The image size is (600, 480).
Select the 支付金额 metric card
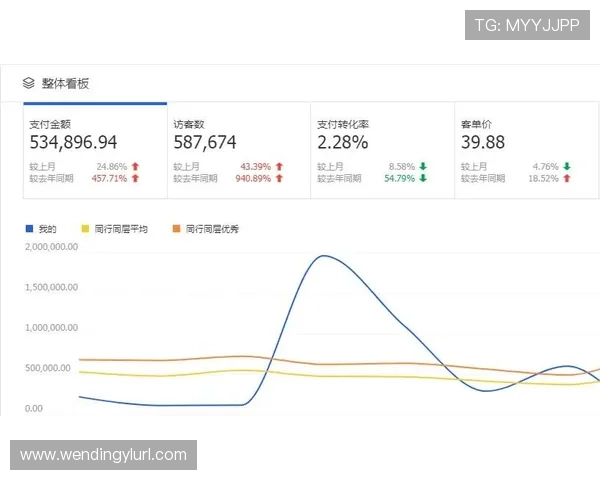pyautogui.click(x=95, y=150)
